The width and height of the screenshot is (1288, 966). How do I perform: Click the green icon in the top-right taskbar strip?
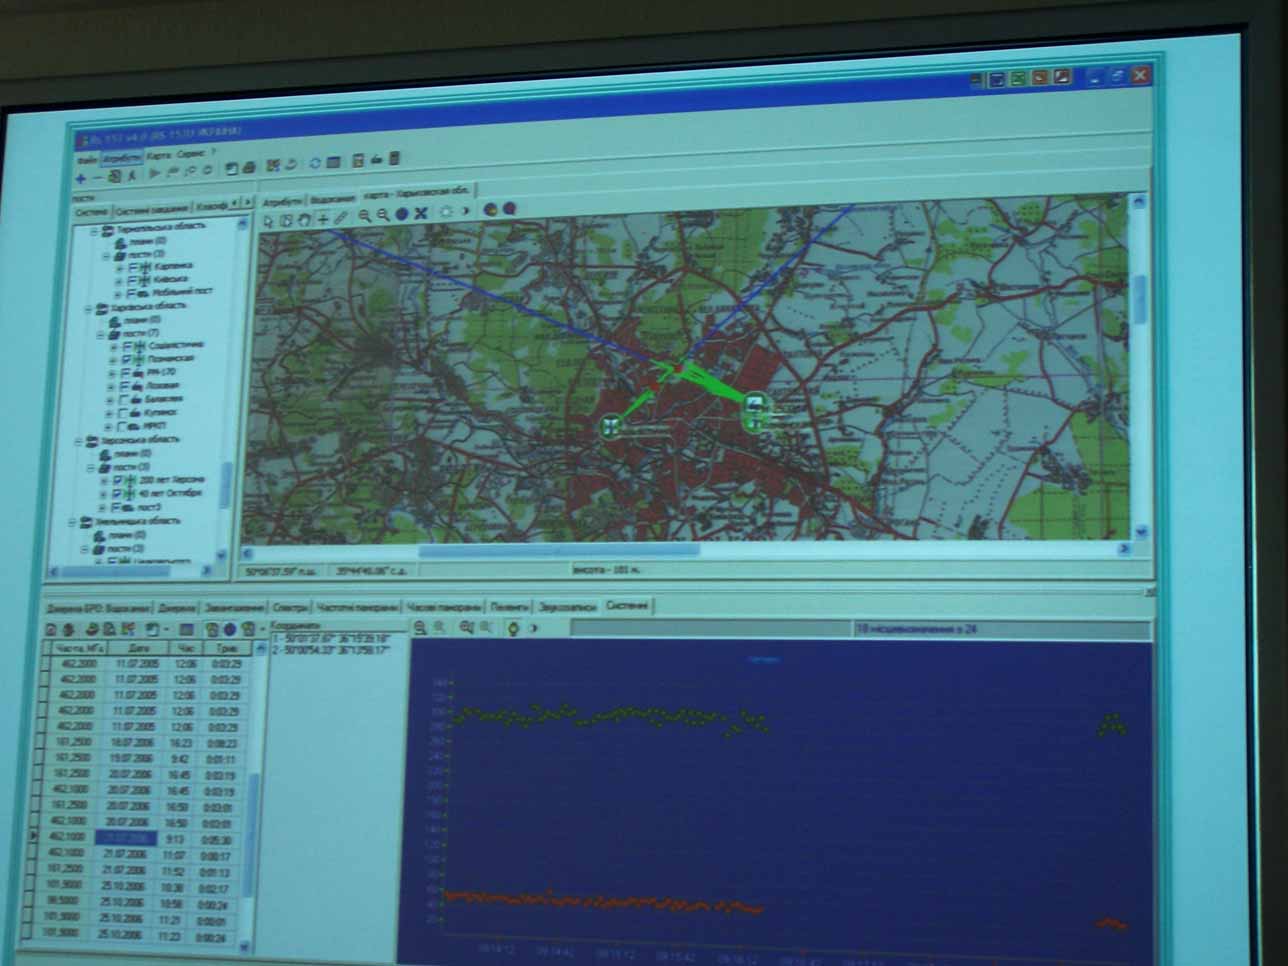click(1018, 78)
